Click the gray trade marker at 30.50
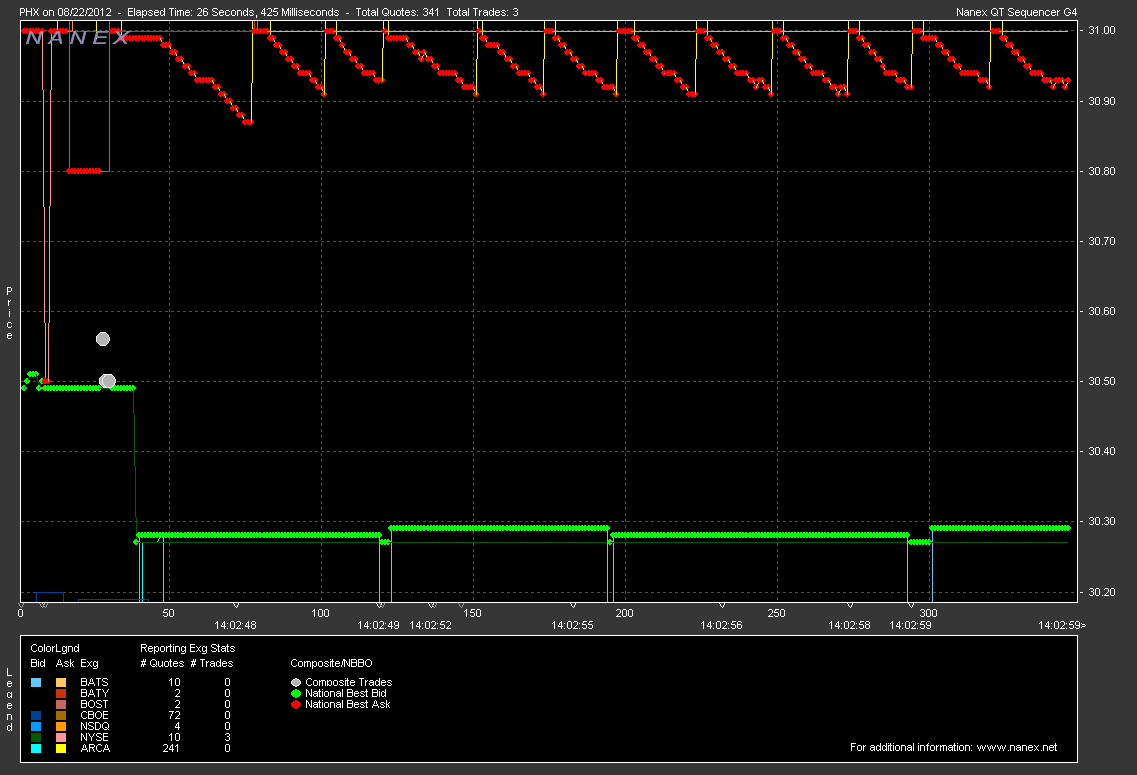Screen dimensions: 1137x775 point(107,381)
